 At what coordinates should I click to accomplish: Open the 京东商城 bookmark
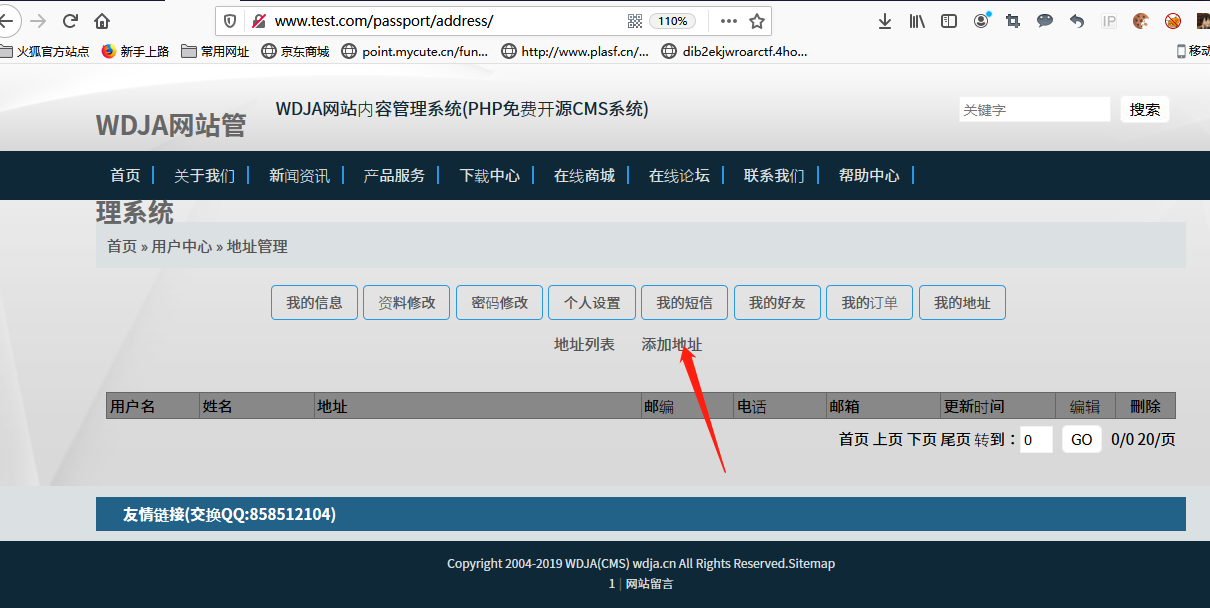tap(295, 51)
